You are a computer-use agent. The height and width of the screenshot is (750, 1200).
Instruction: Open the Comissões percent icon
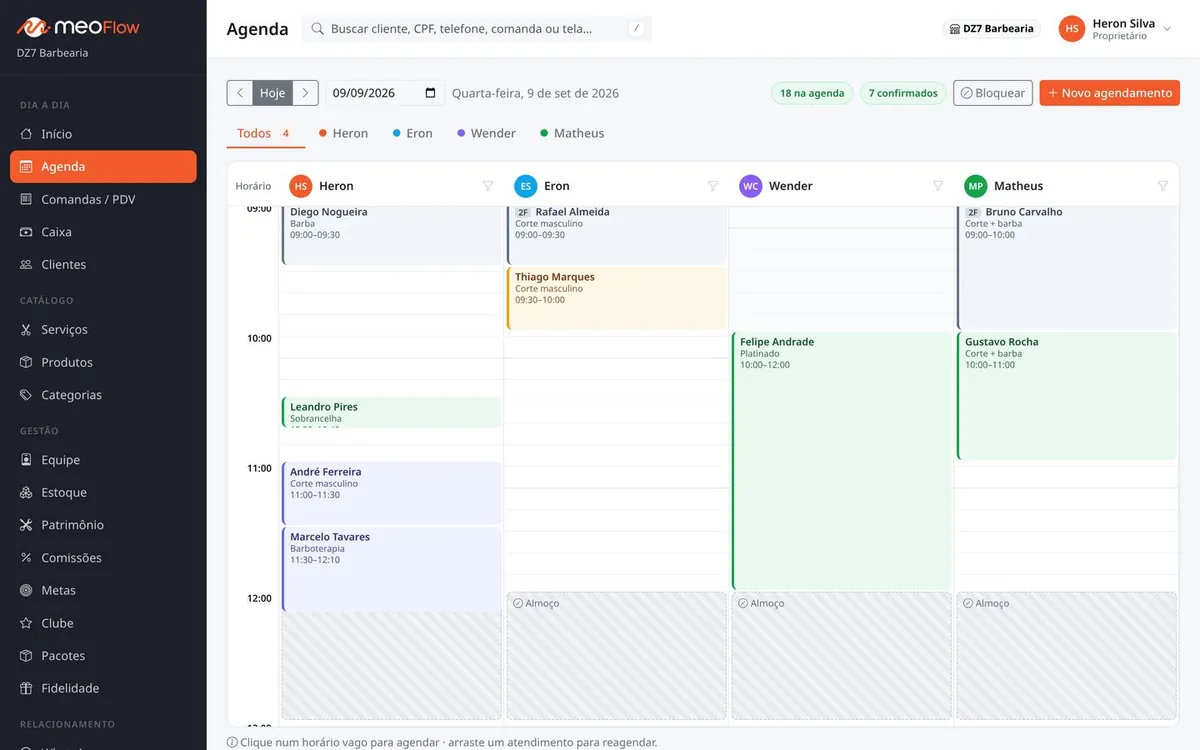[x=27, y=558]
